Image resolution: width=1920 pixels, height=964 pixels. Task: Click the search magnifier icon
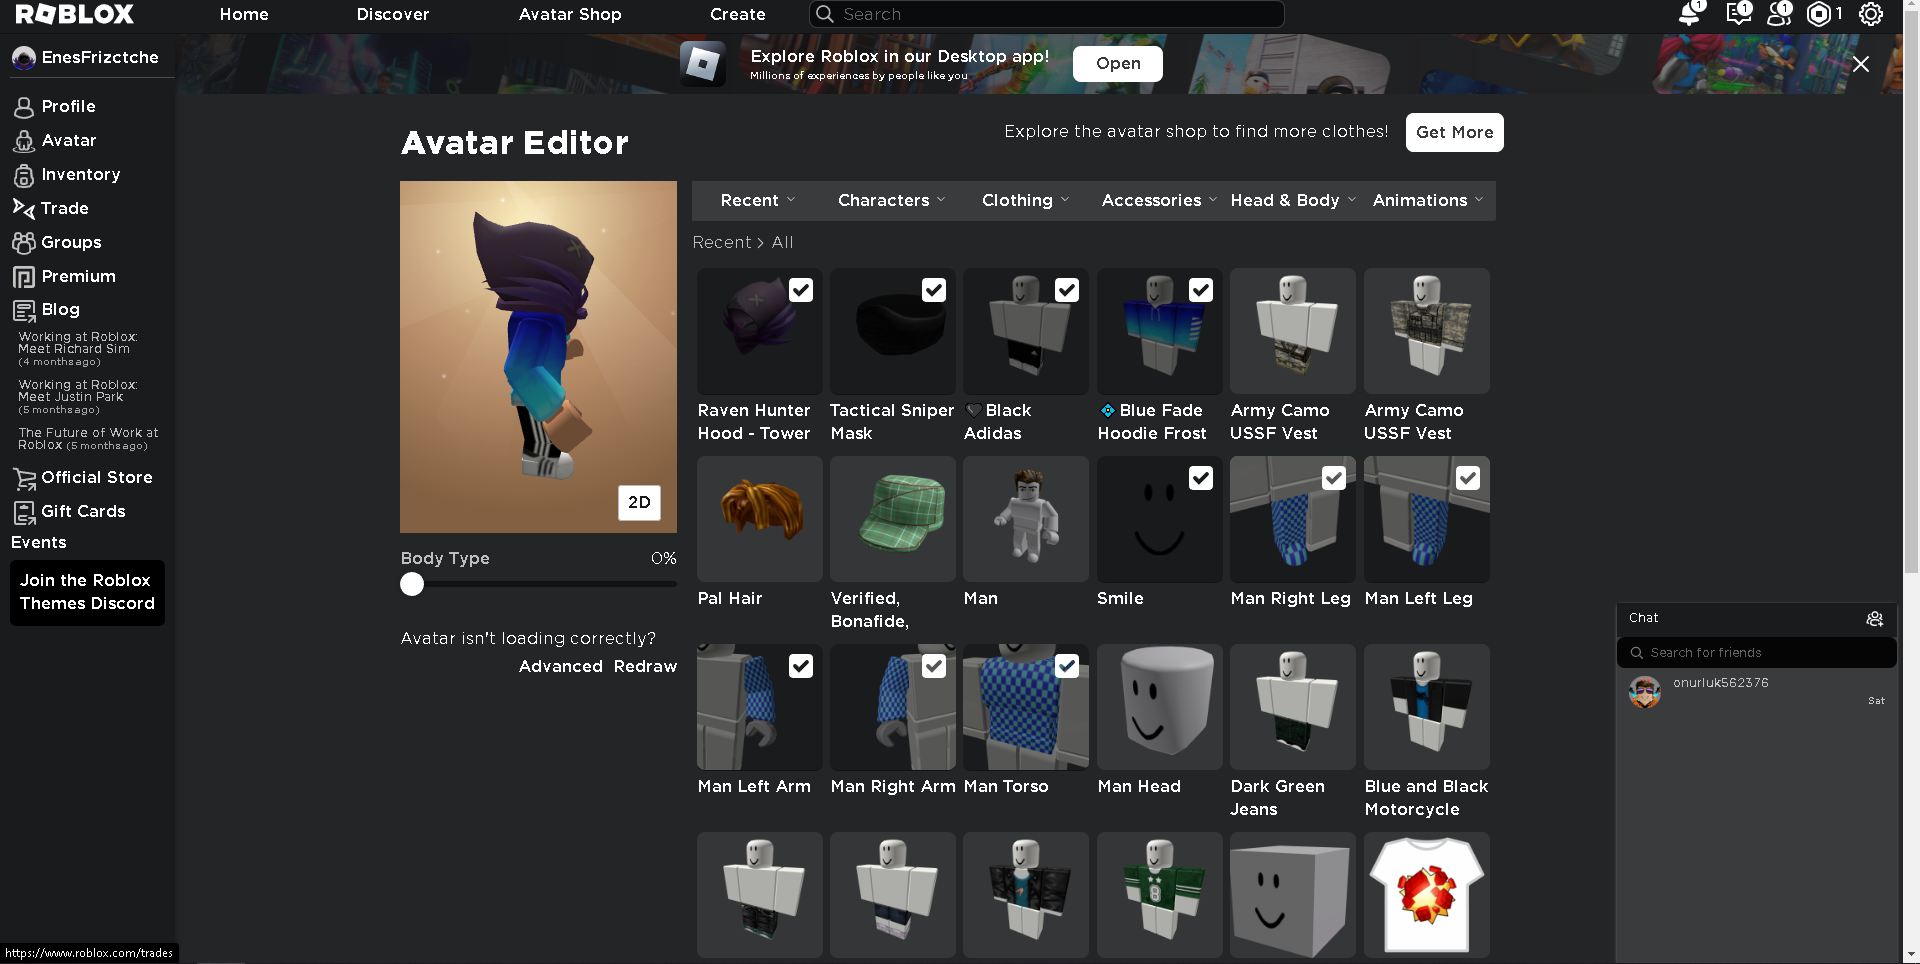click(x=824, y=14)
